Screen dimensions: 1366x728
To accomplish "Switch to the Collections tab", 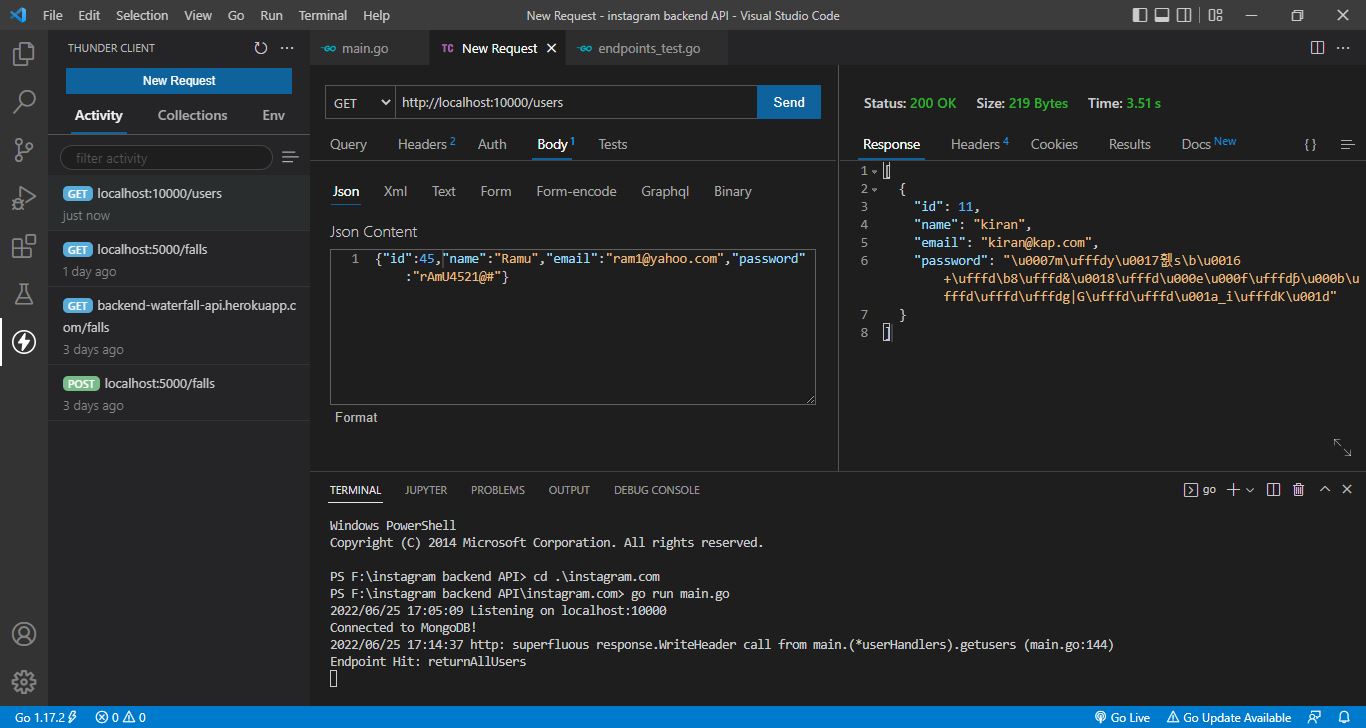I will [x=192, y=115].
